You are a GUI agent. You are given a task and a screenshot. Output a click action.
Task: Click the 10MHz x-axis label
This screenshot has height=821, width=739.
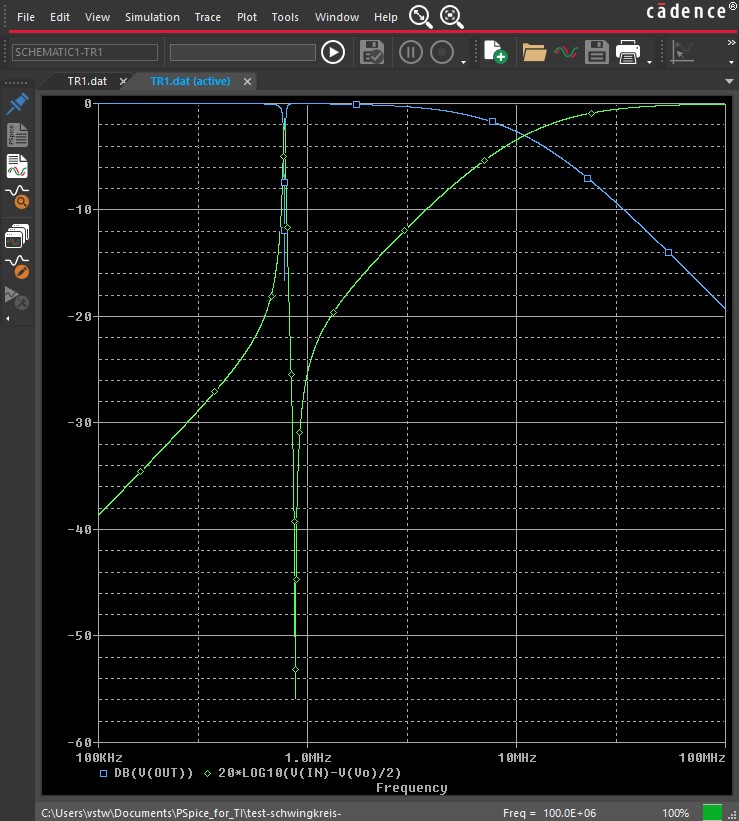[517, 758]
